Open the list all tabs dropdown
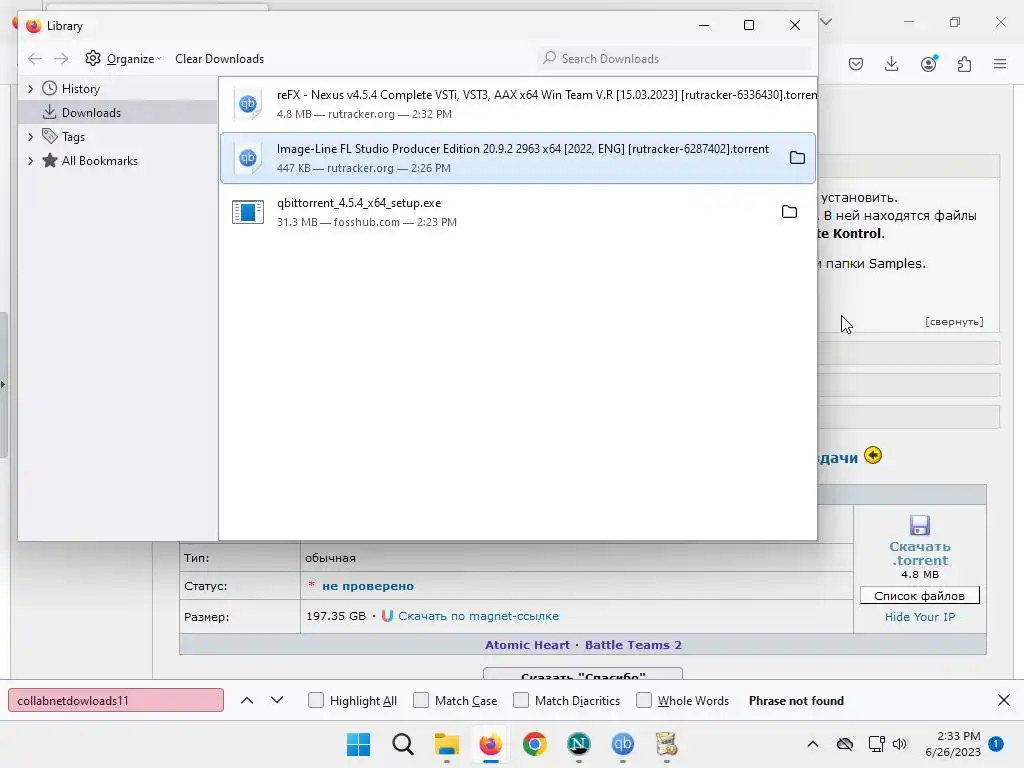 point(826,22)
